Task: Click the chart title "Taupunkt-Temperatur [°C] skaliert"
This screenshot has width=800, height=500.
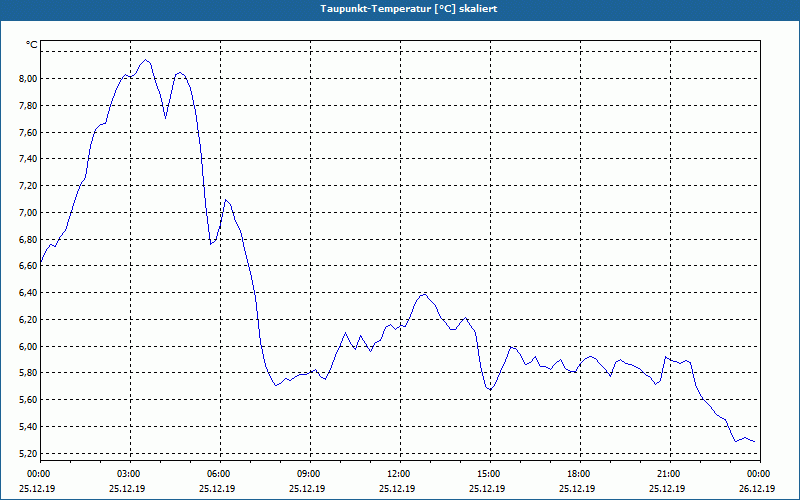Action: (409, 9)
